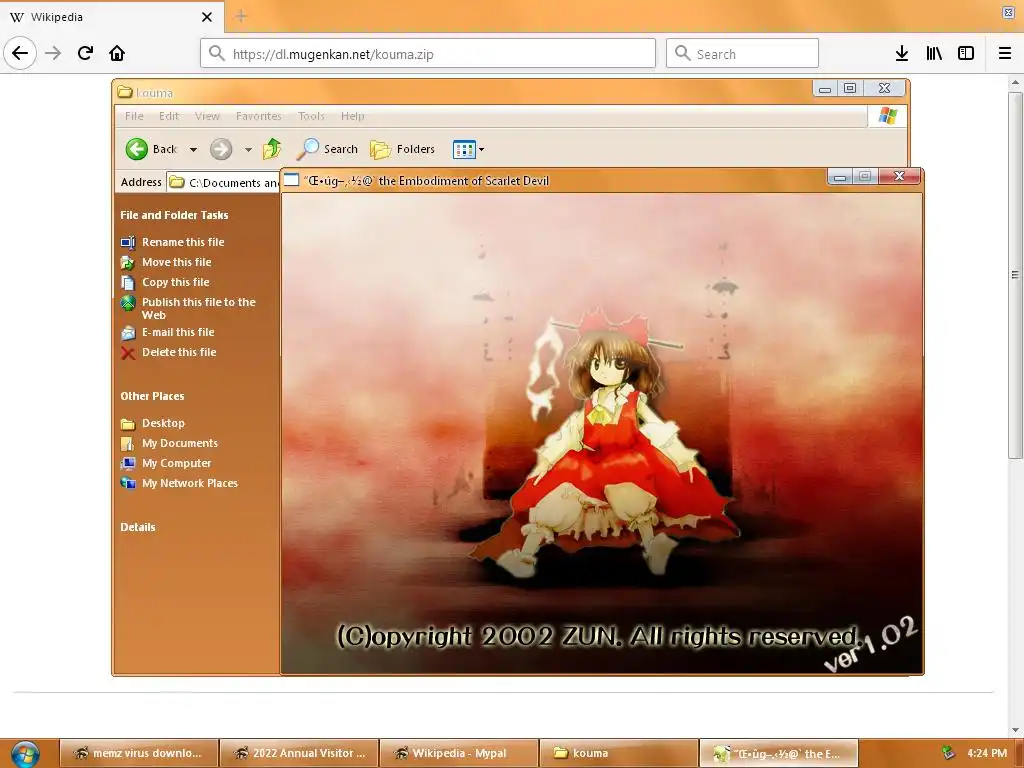The height and width of the screenshot is (768, 1024).
Task: Reload the page in the browser
Action: pyautogui.click(x=86, y=53)
